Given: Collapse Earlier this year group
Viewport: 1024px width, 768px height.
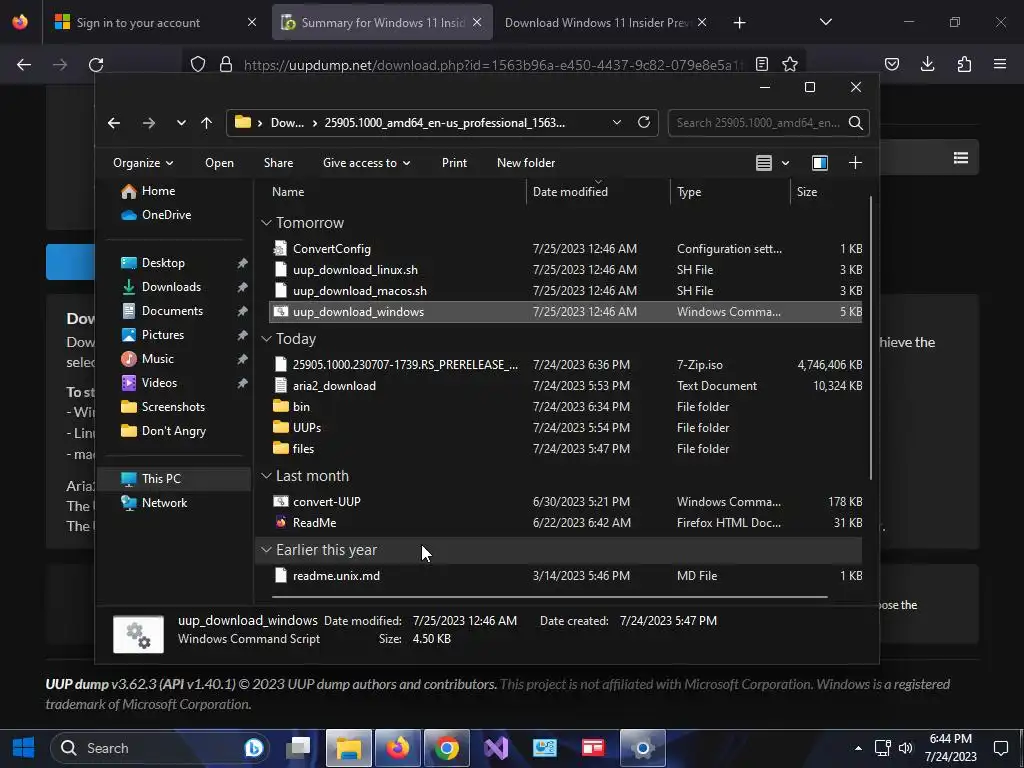Looking at the screenshot, I should coord(266,550).
